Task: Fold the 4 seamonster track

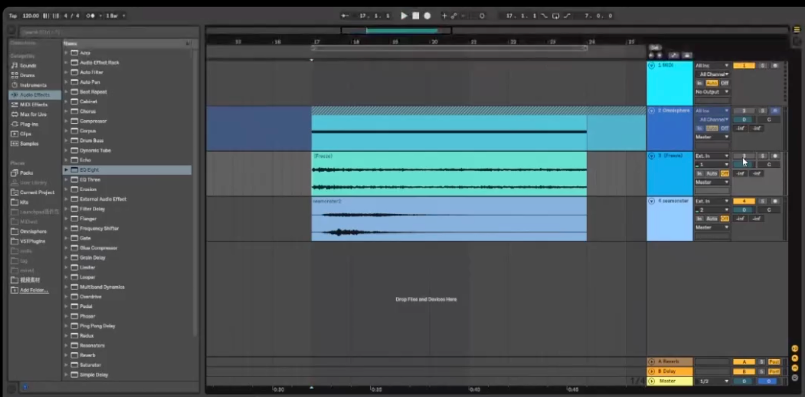Action: tap(652, 201)
